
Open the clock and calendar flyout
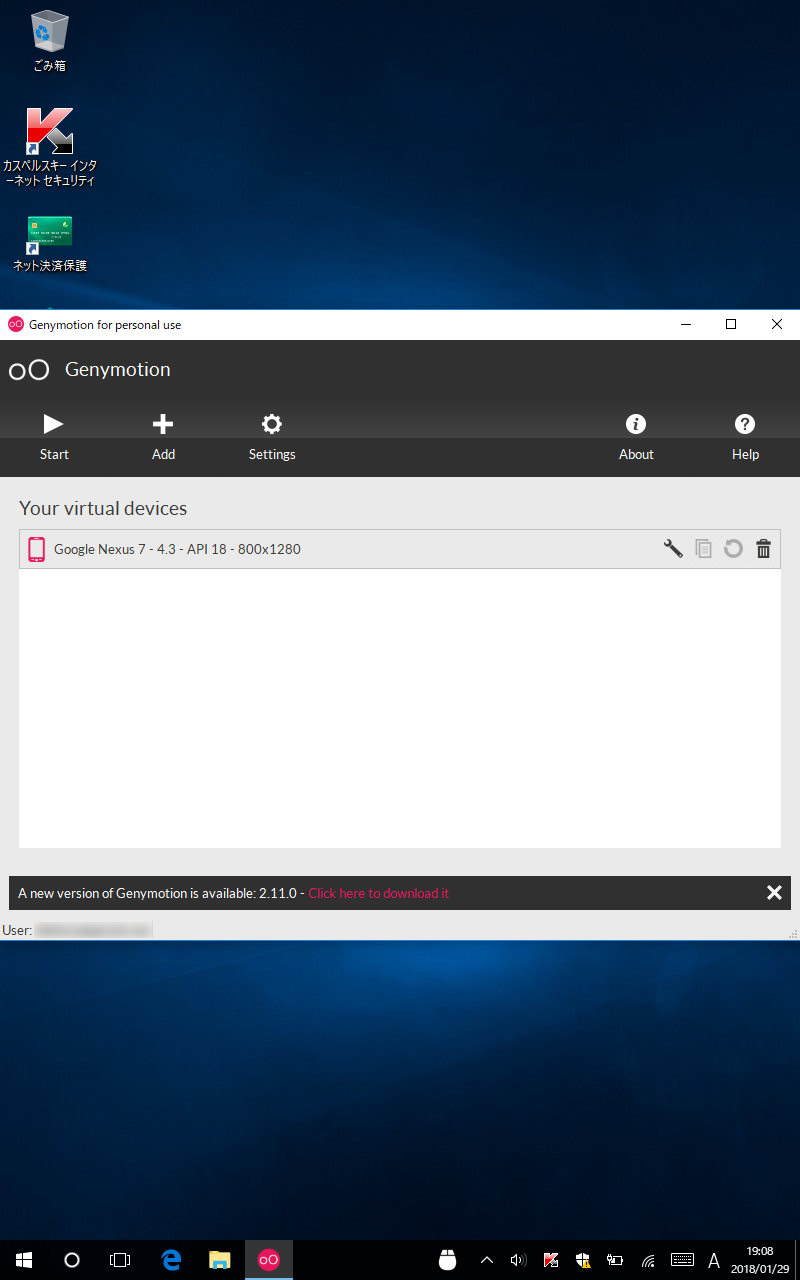point(760,1260)
